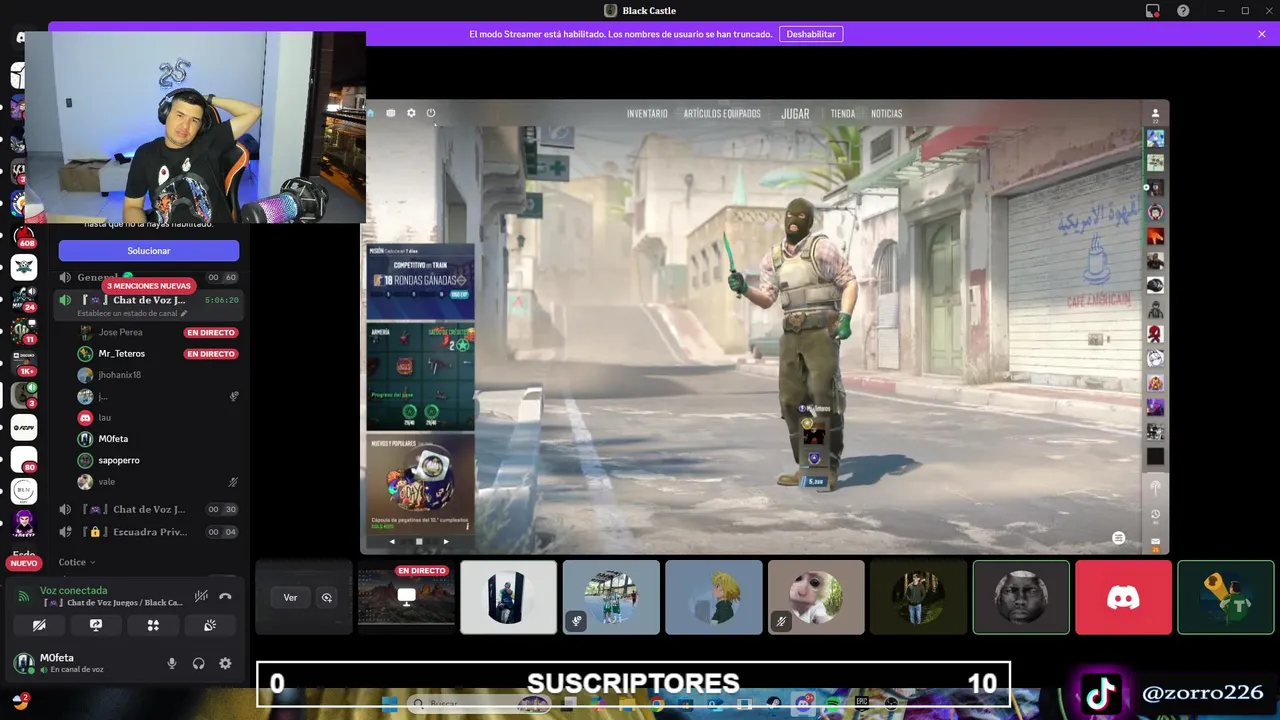Join the second Chat de Voz channel 00/30
Image resolution: width=1280 pixels, height=720 pixels.
tap(148, 510)
